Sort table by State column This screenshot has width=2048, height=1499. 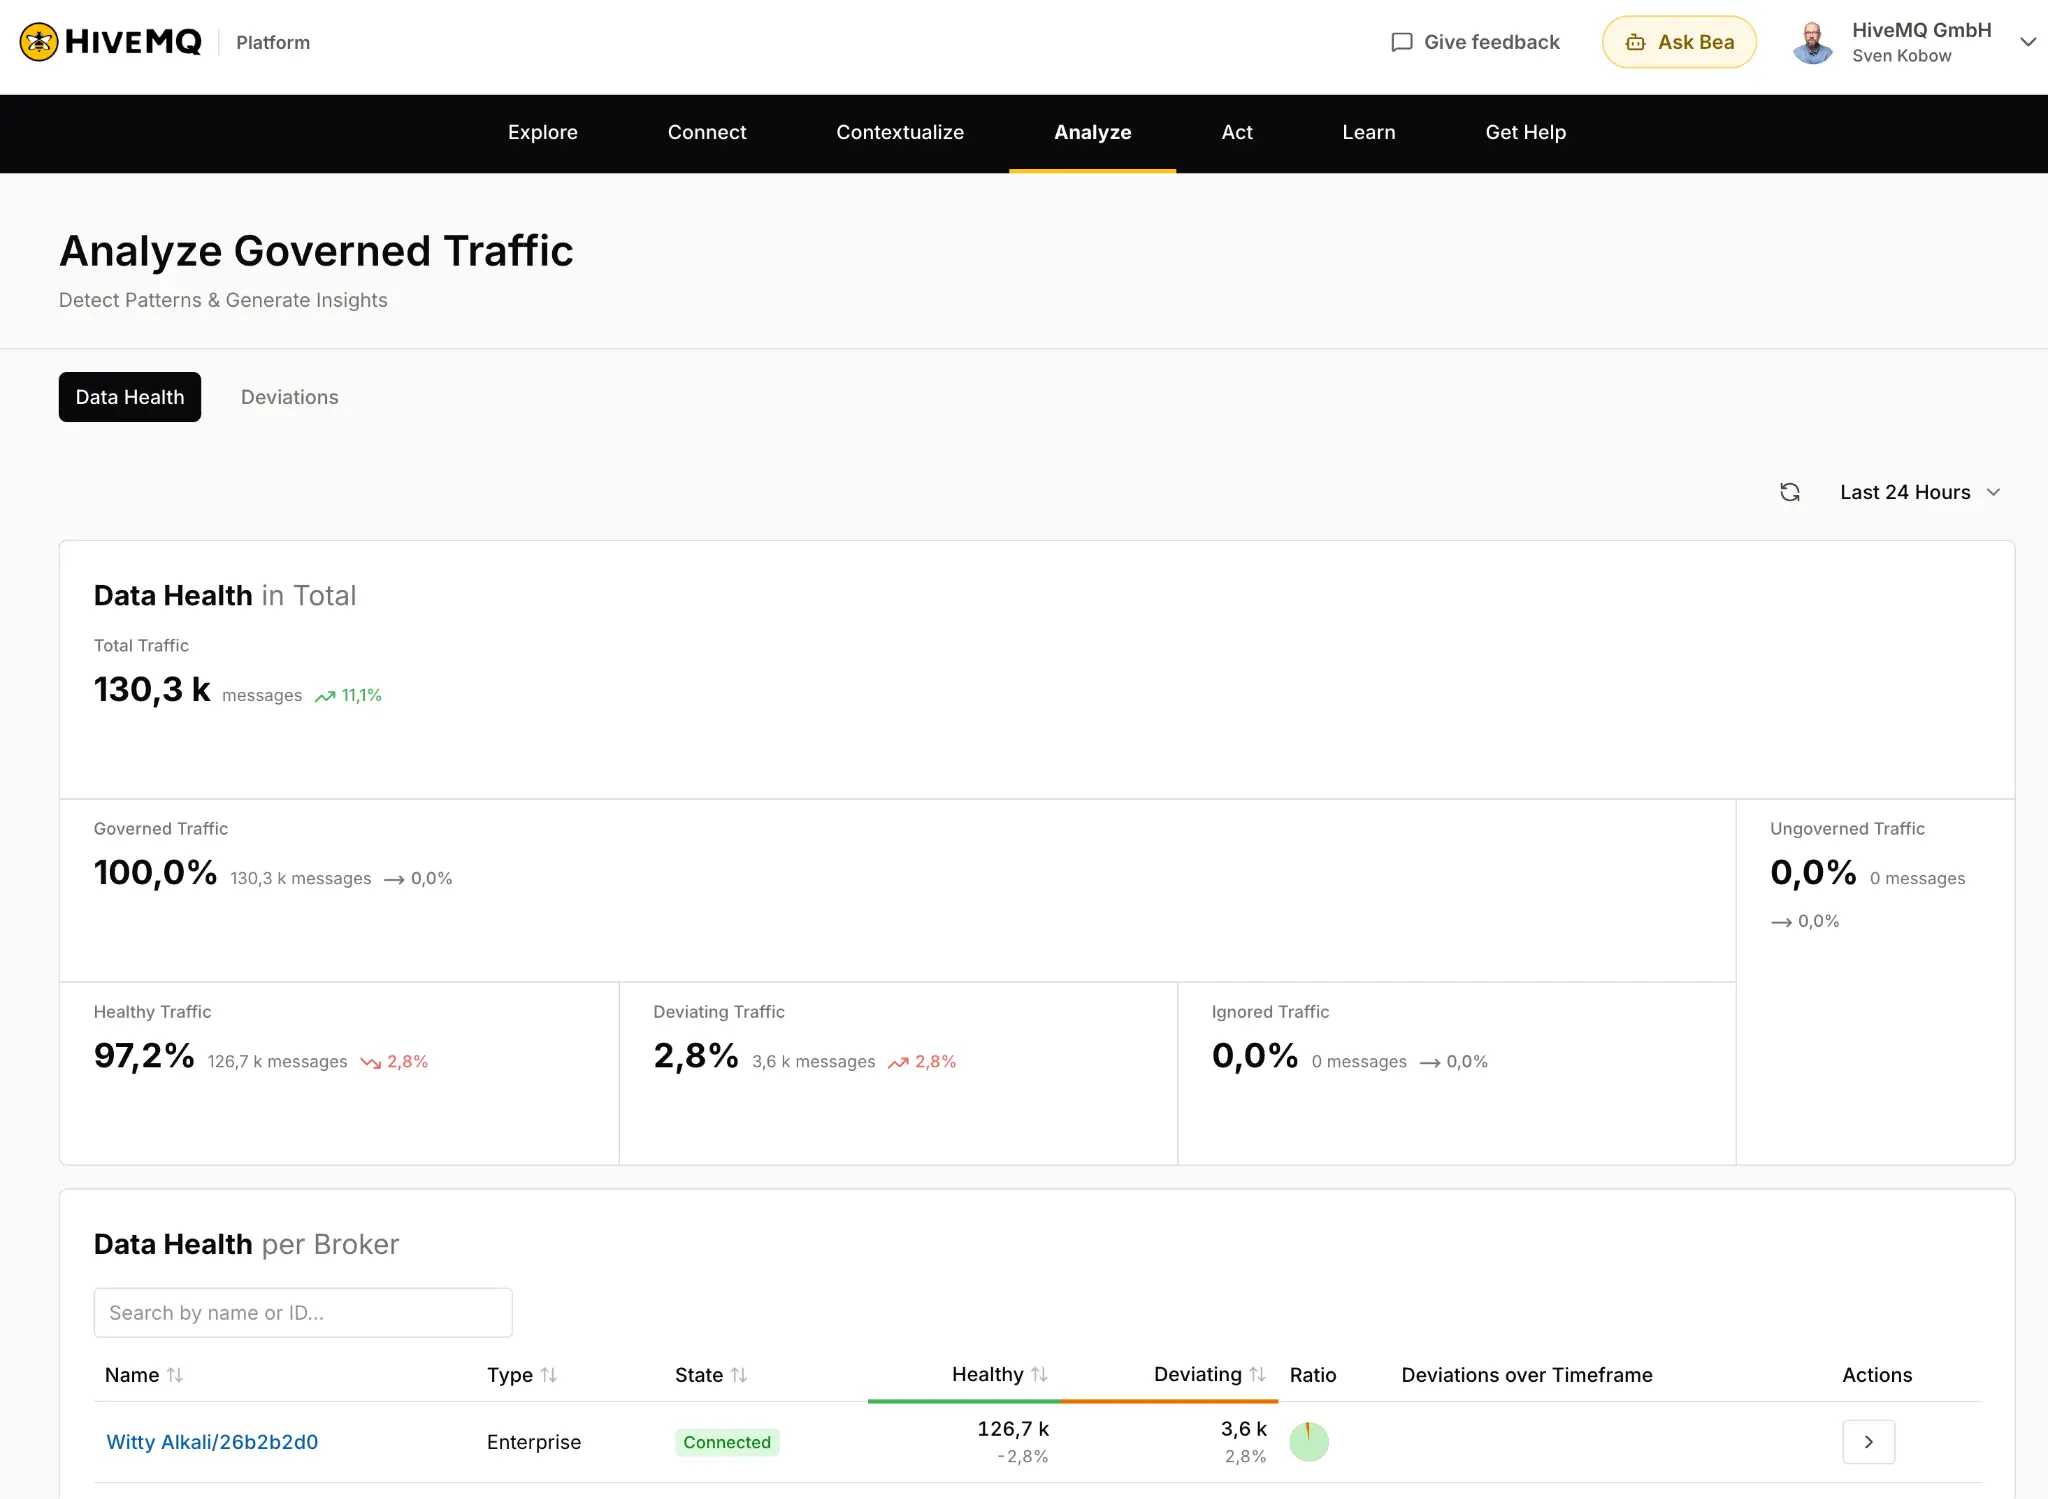point(739,1375)
